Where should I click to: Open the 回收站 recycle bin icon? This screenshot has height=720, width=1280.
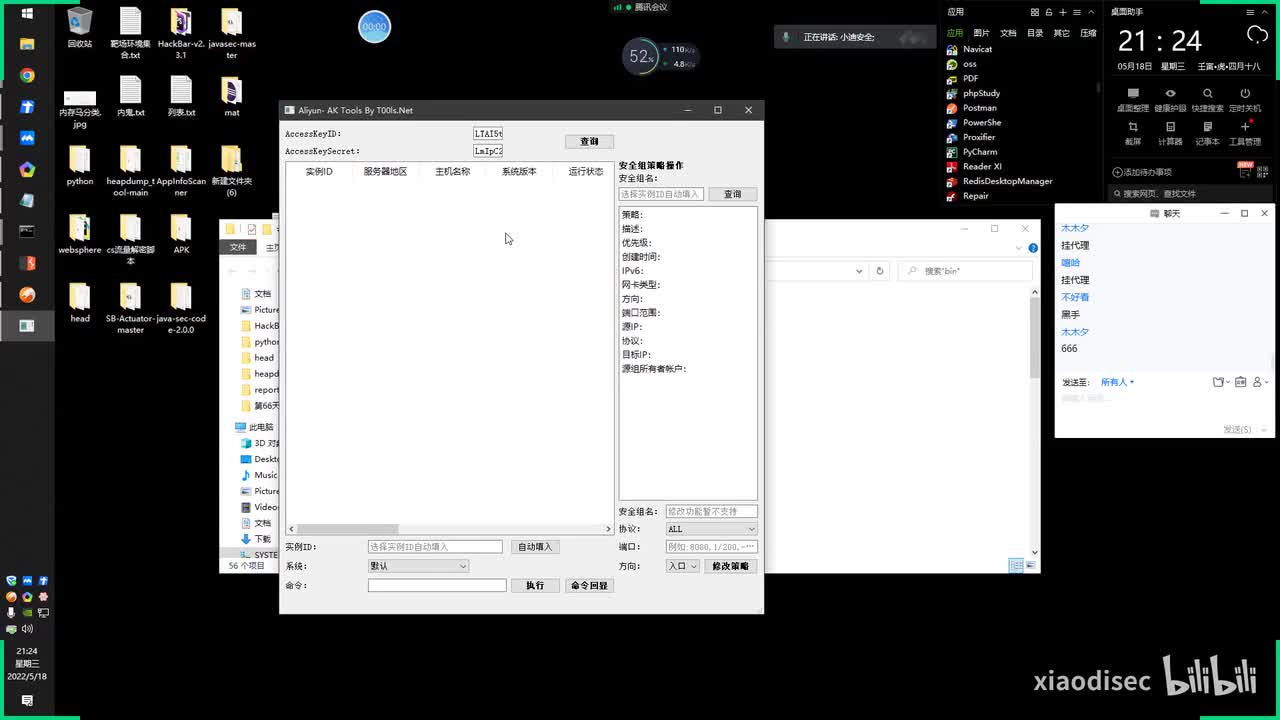tap(80, 28)
